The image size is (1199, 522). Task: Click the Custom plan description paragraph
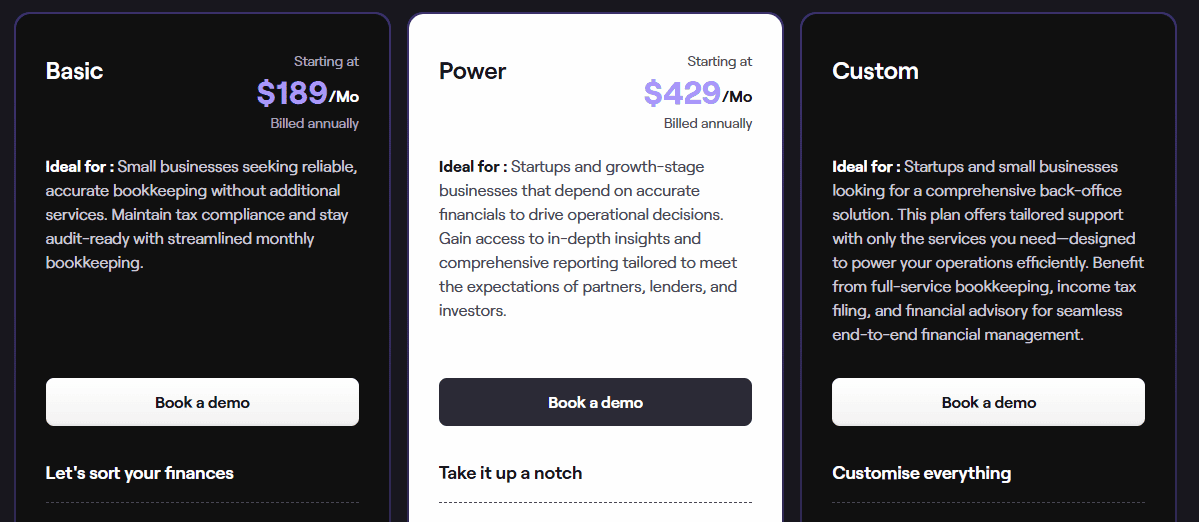pos(987,250)
